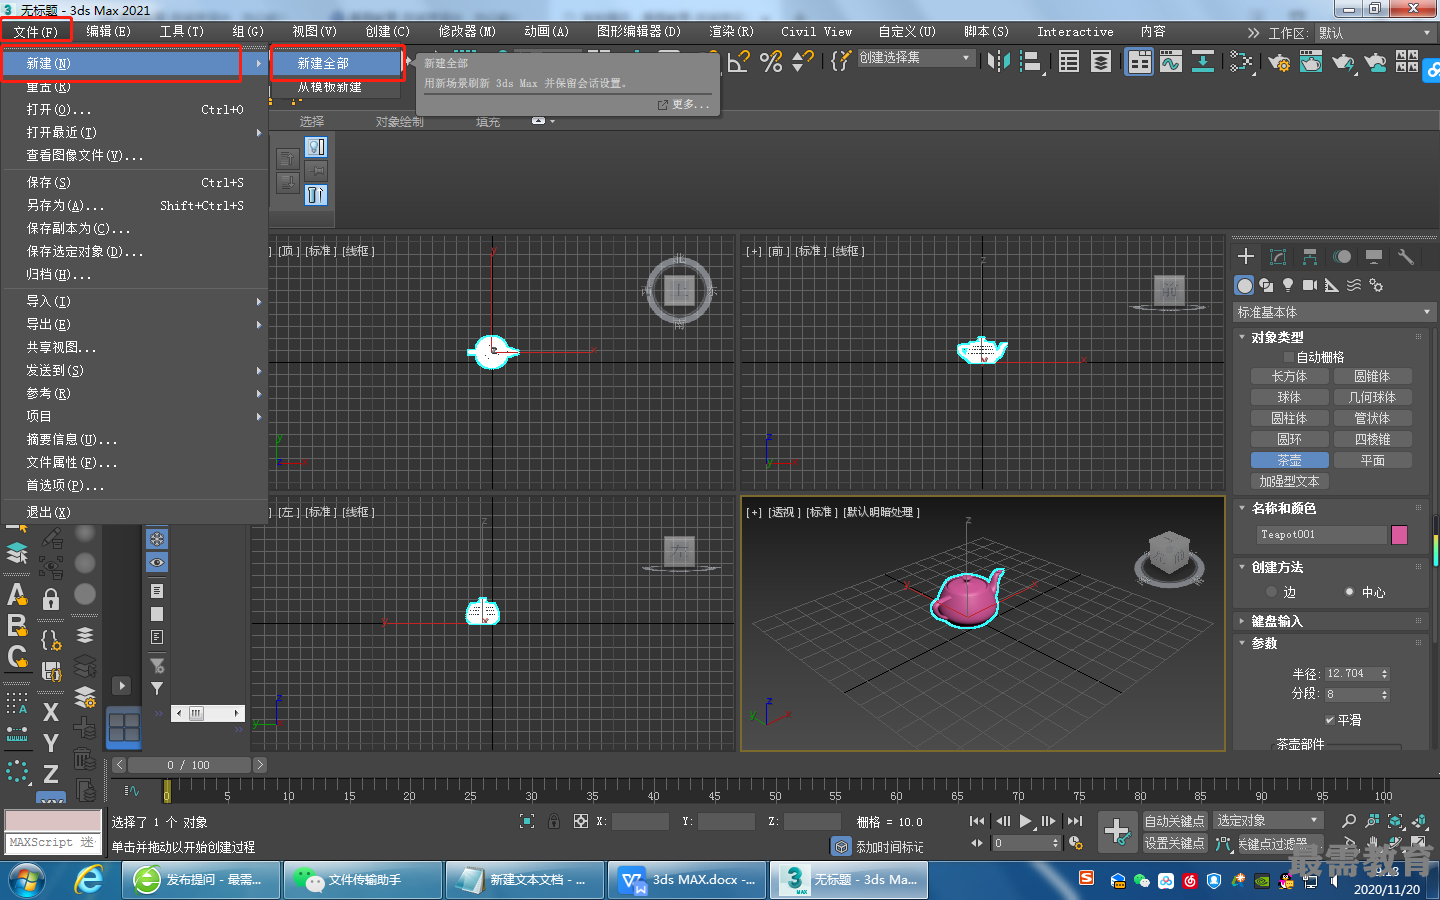Image resolution: width=1440 pixels, height=900 pixels.
Task: Toggle the Scene Explorer icon
Action: tap(1069, 62)
